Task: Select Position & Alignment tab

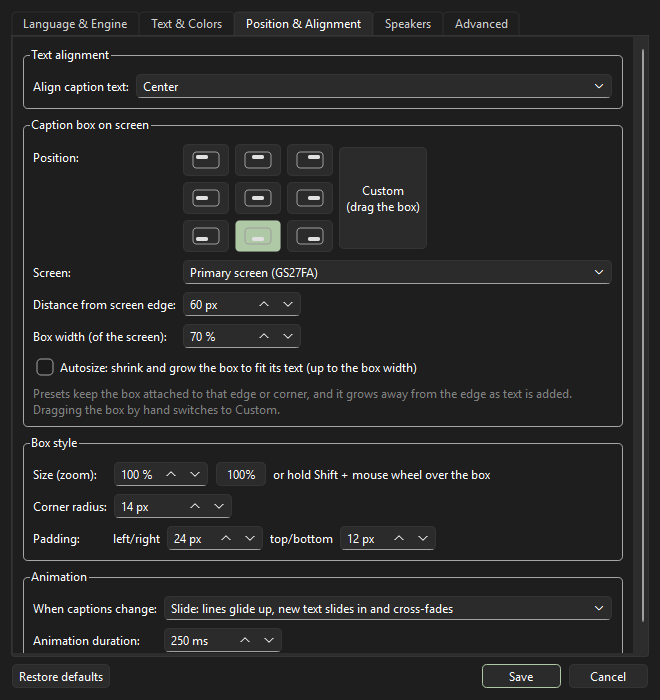Action: pos(303,24)
